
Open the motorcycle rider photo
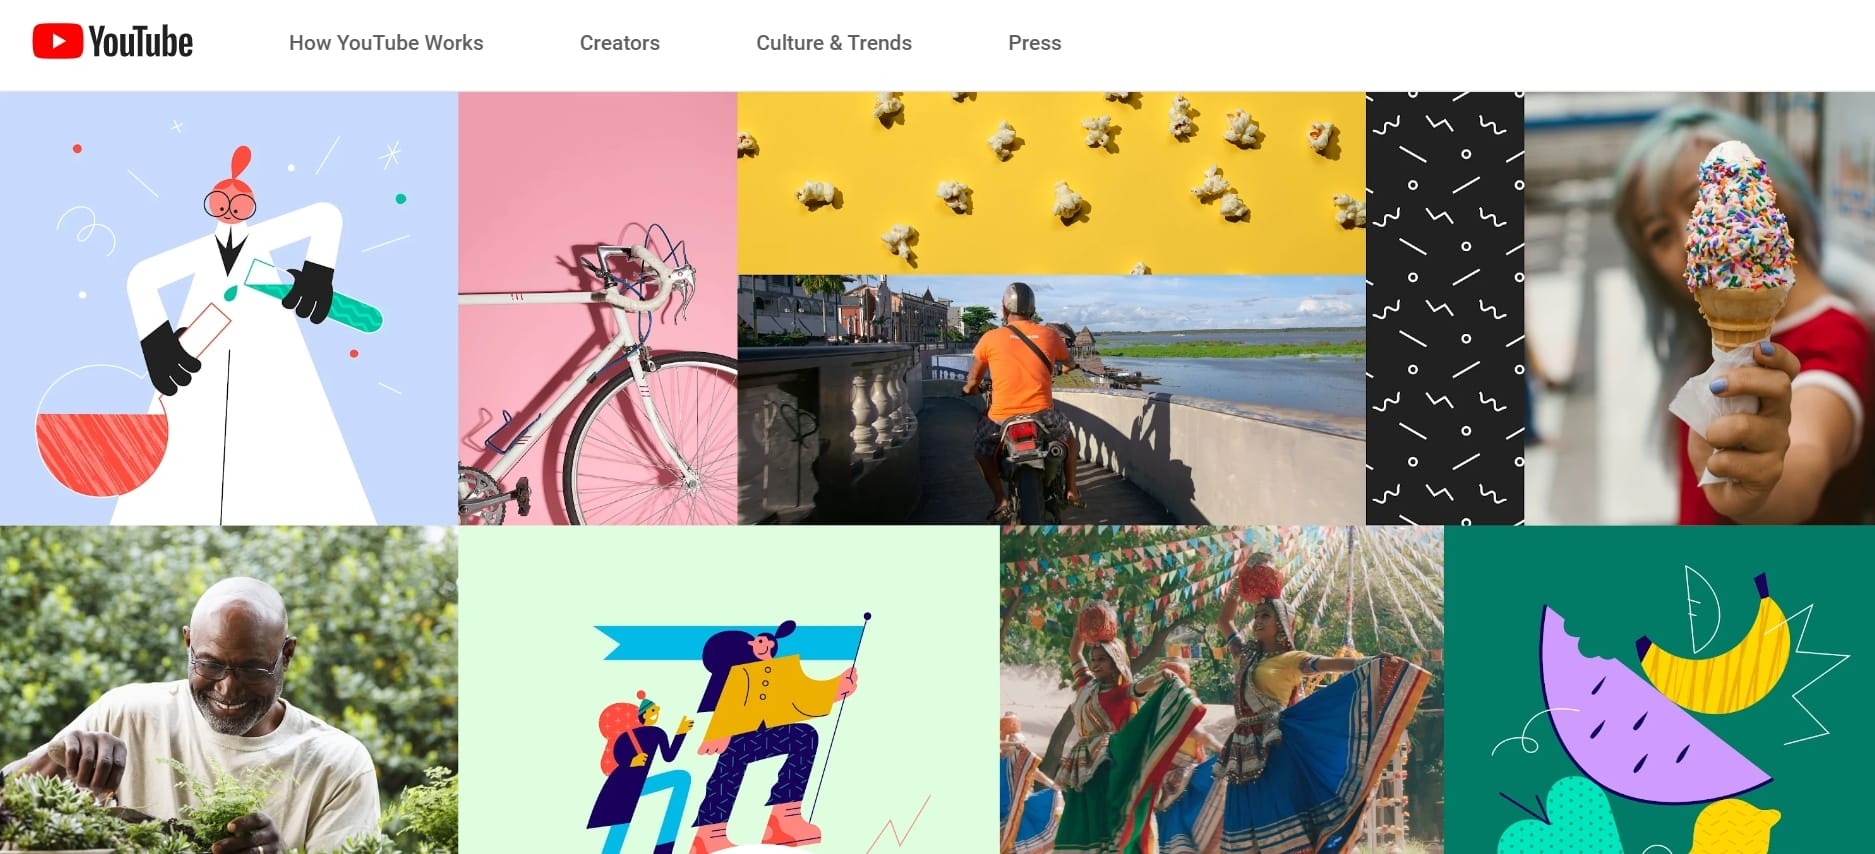coord(1051,400)
